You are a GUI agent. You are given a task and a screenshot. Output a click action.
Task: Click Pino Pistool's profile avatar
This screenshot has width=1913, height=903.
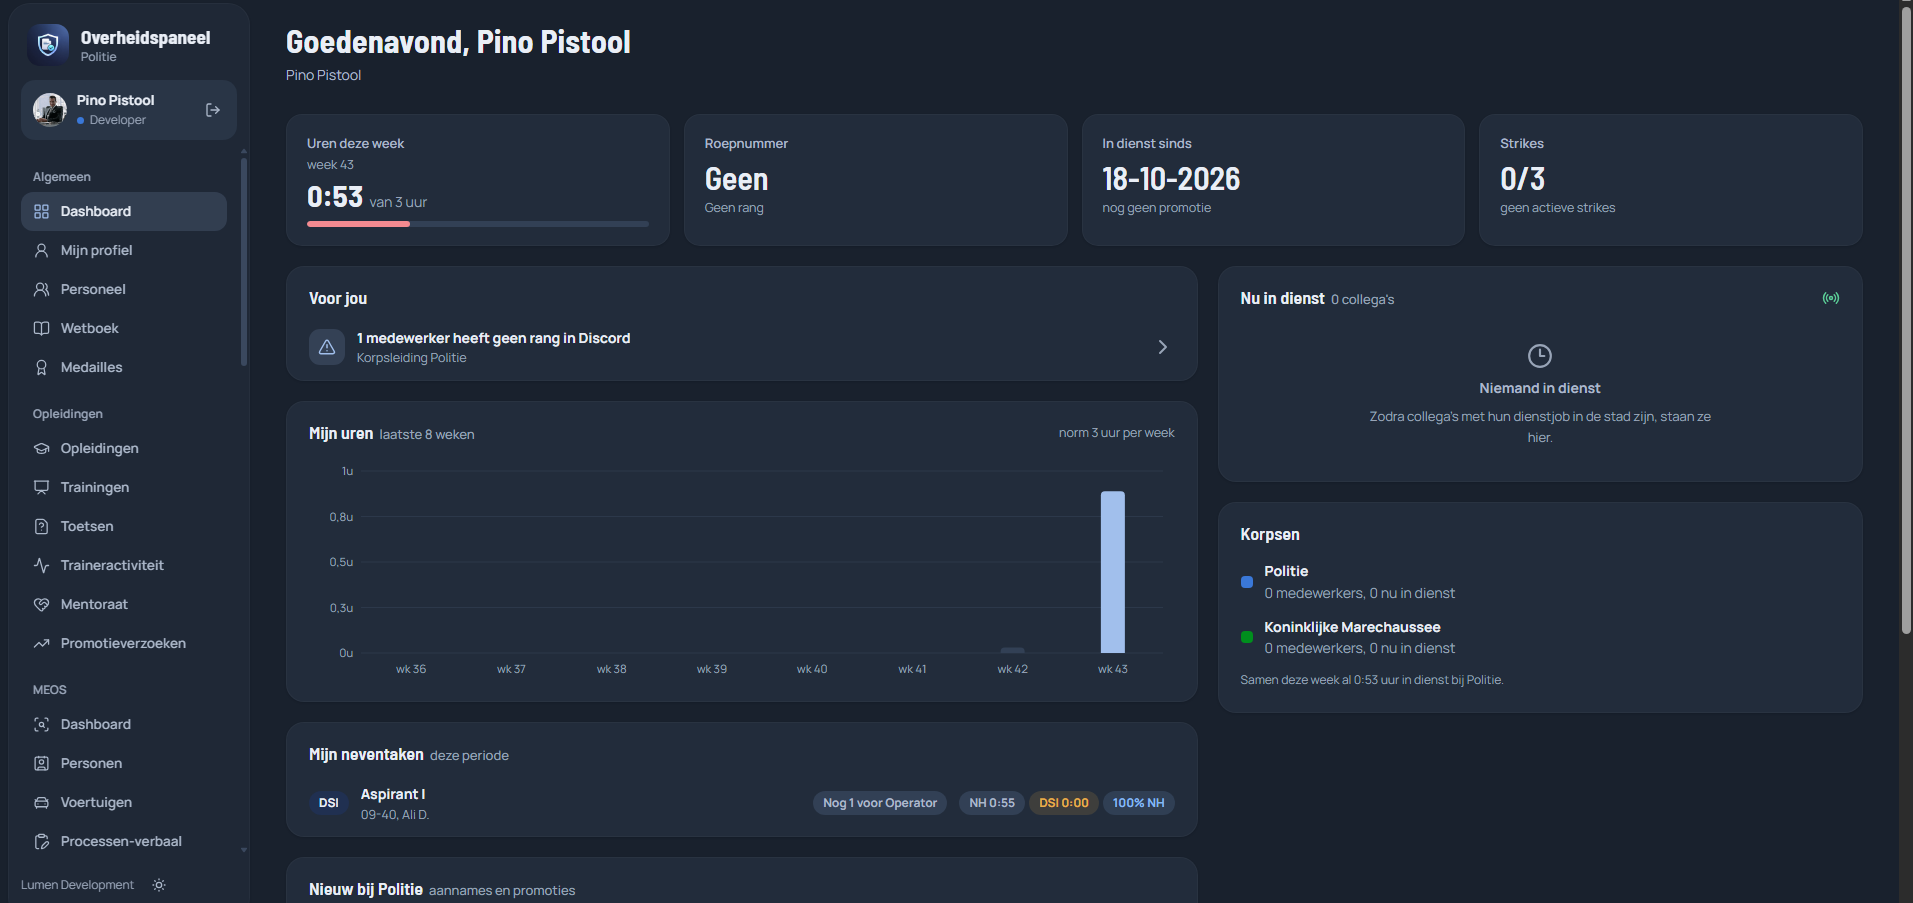coord(50,110)
